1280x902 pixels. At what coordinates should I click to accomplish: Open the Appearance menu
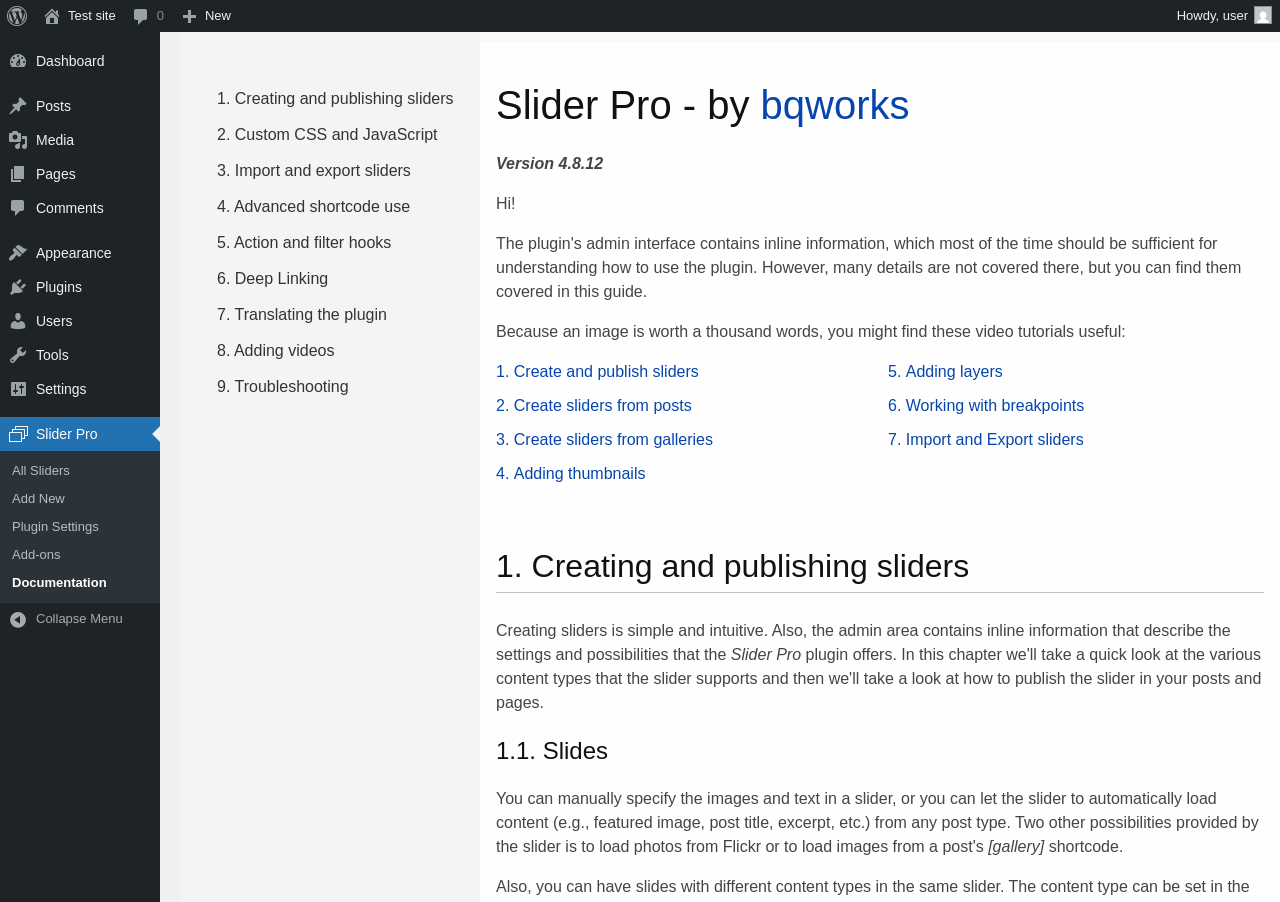(x=73, y=253)
